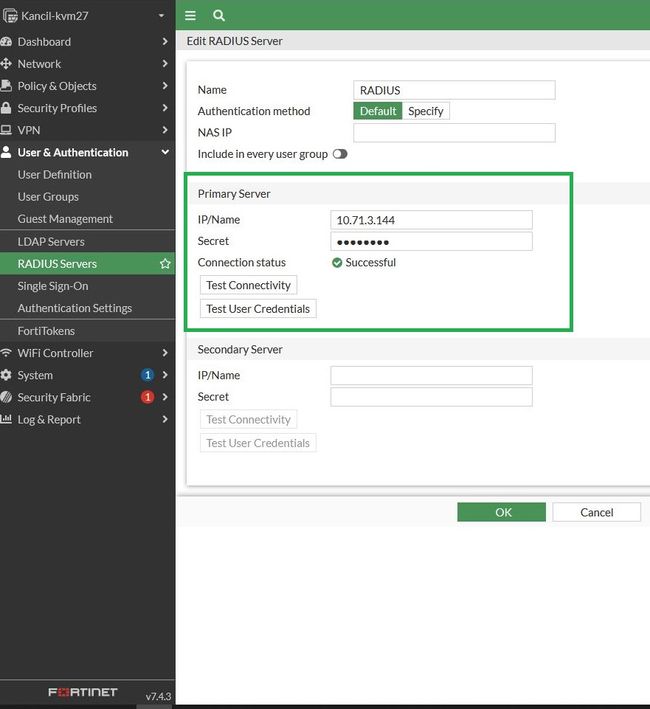
Task: Click the Network sidebar icon
Action: pos(7,64)
